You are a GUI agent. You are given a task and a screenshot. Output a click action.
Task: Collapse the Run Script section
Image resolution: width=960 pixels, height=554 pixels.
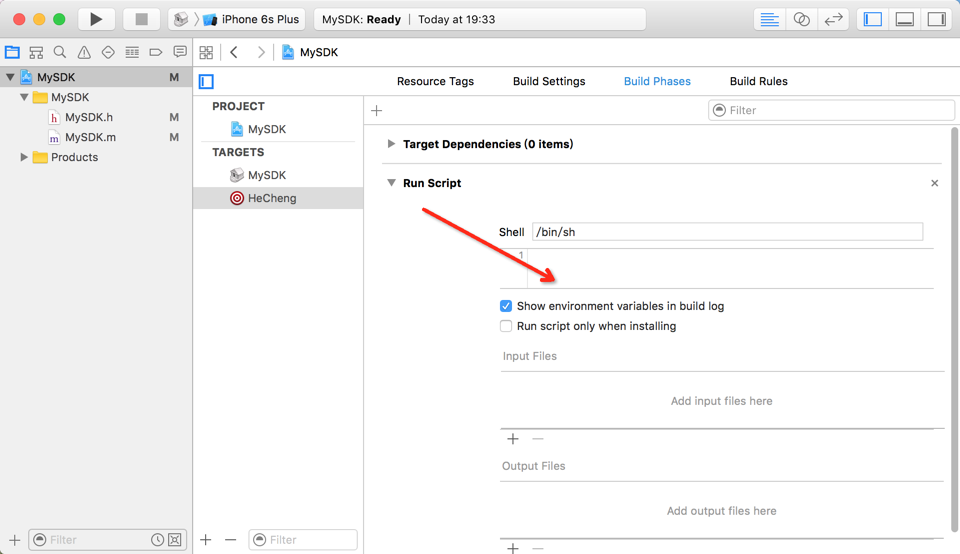pyautogui.click(x=391, y=182)
